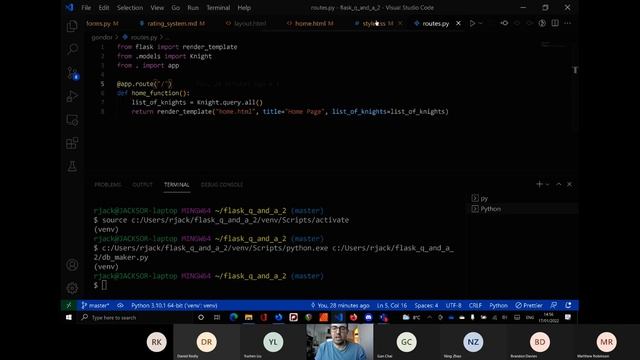
Task: Open Source Control view with pending badge
Action: pyautogui.click(x=72, y=73)
